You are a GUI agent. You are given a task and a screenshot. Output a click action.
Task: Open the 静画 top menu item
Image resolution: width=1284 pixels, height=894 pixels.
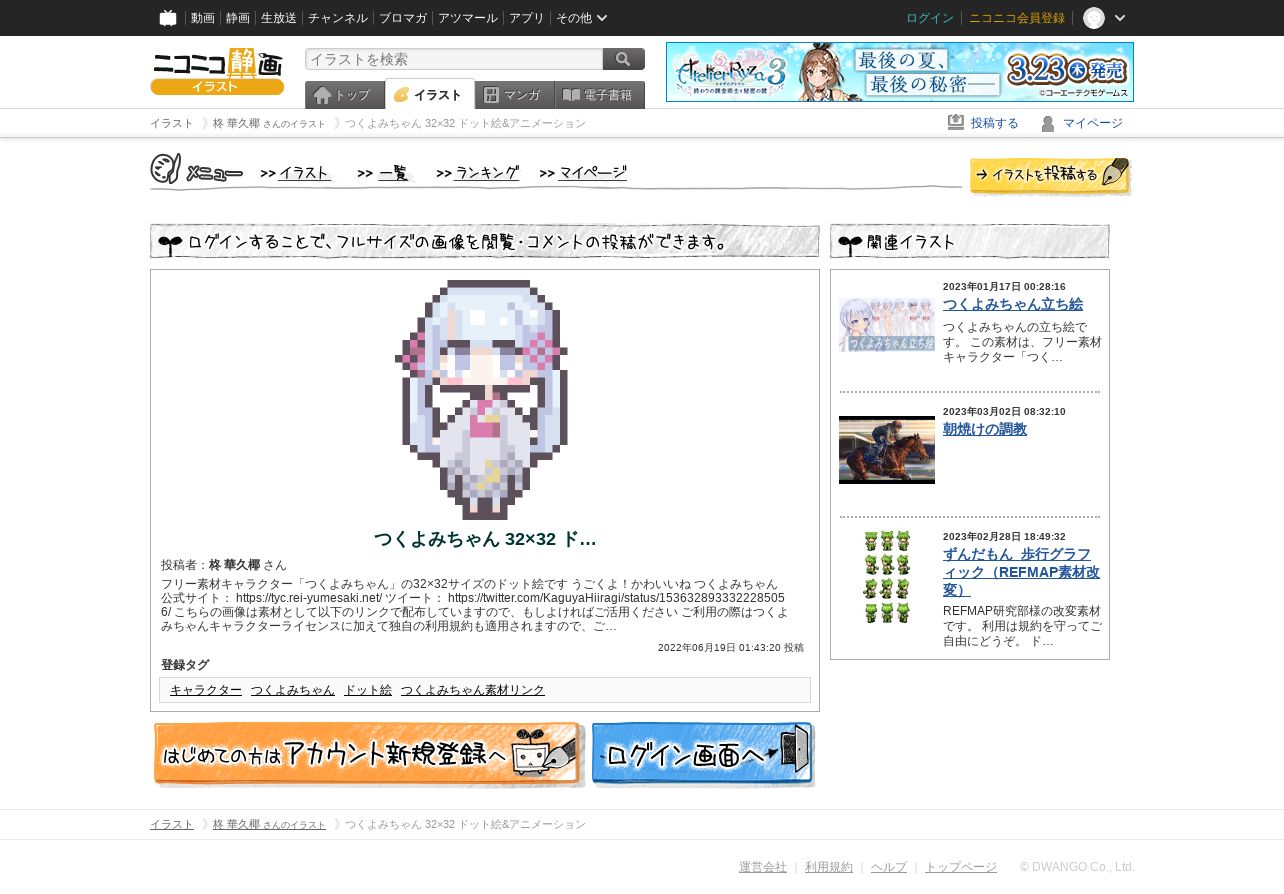tap(238, 18)
